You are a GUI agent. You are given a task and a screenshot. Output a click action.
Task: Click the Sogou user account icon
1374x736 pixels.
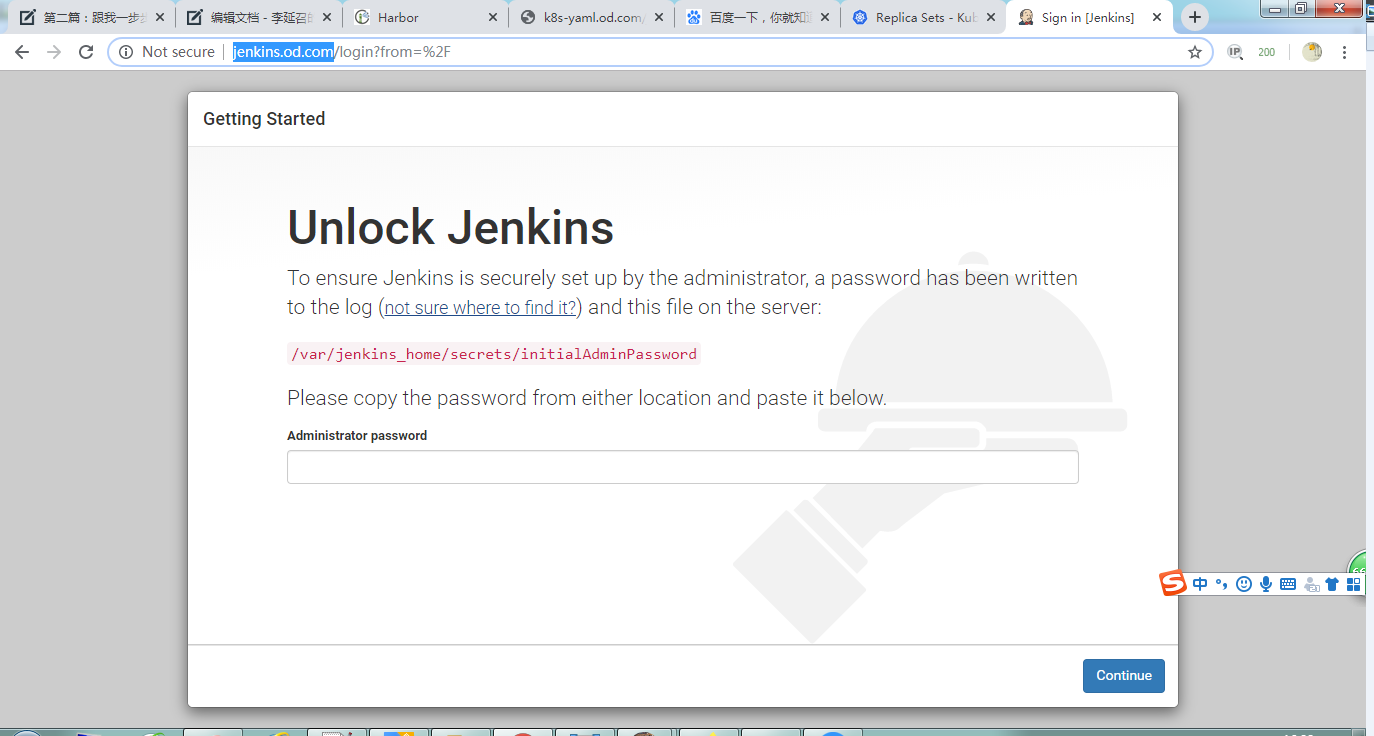pyautogui.click(x=1311, y=584)
